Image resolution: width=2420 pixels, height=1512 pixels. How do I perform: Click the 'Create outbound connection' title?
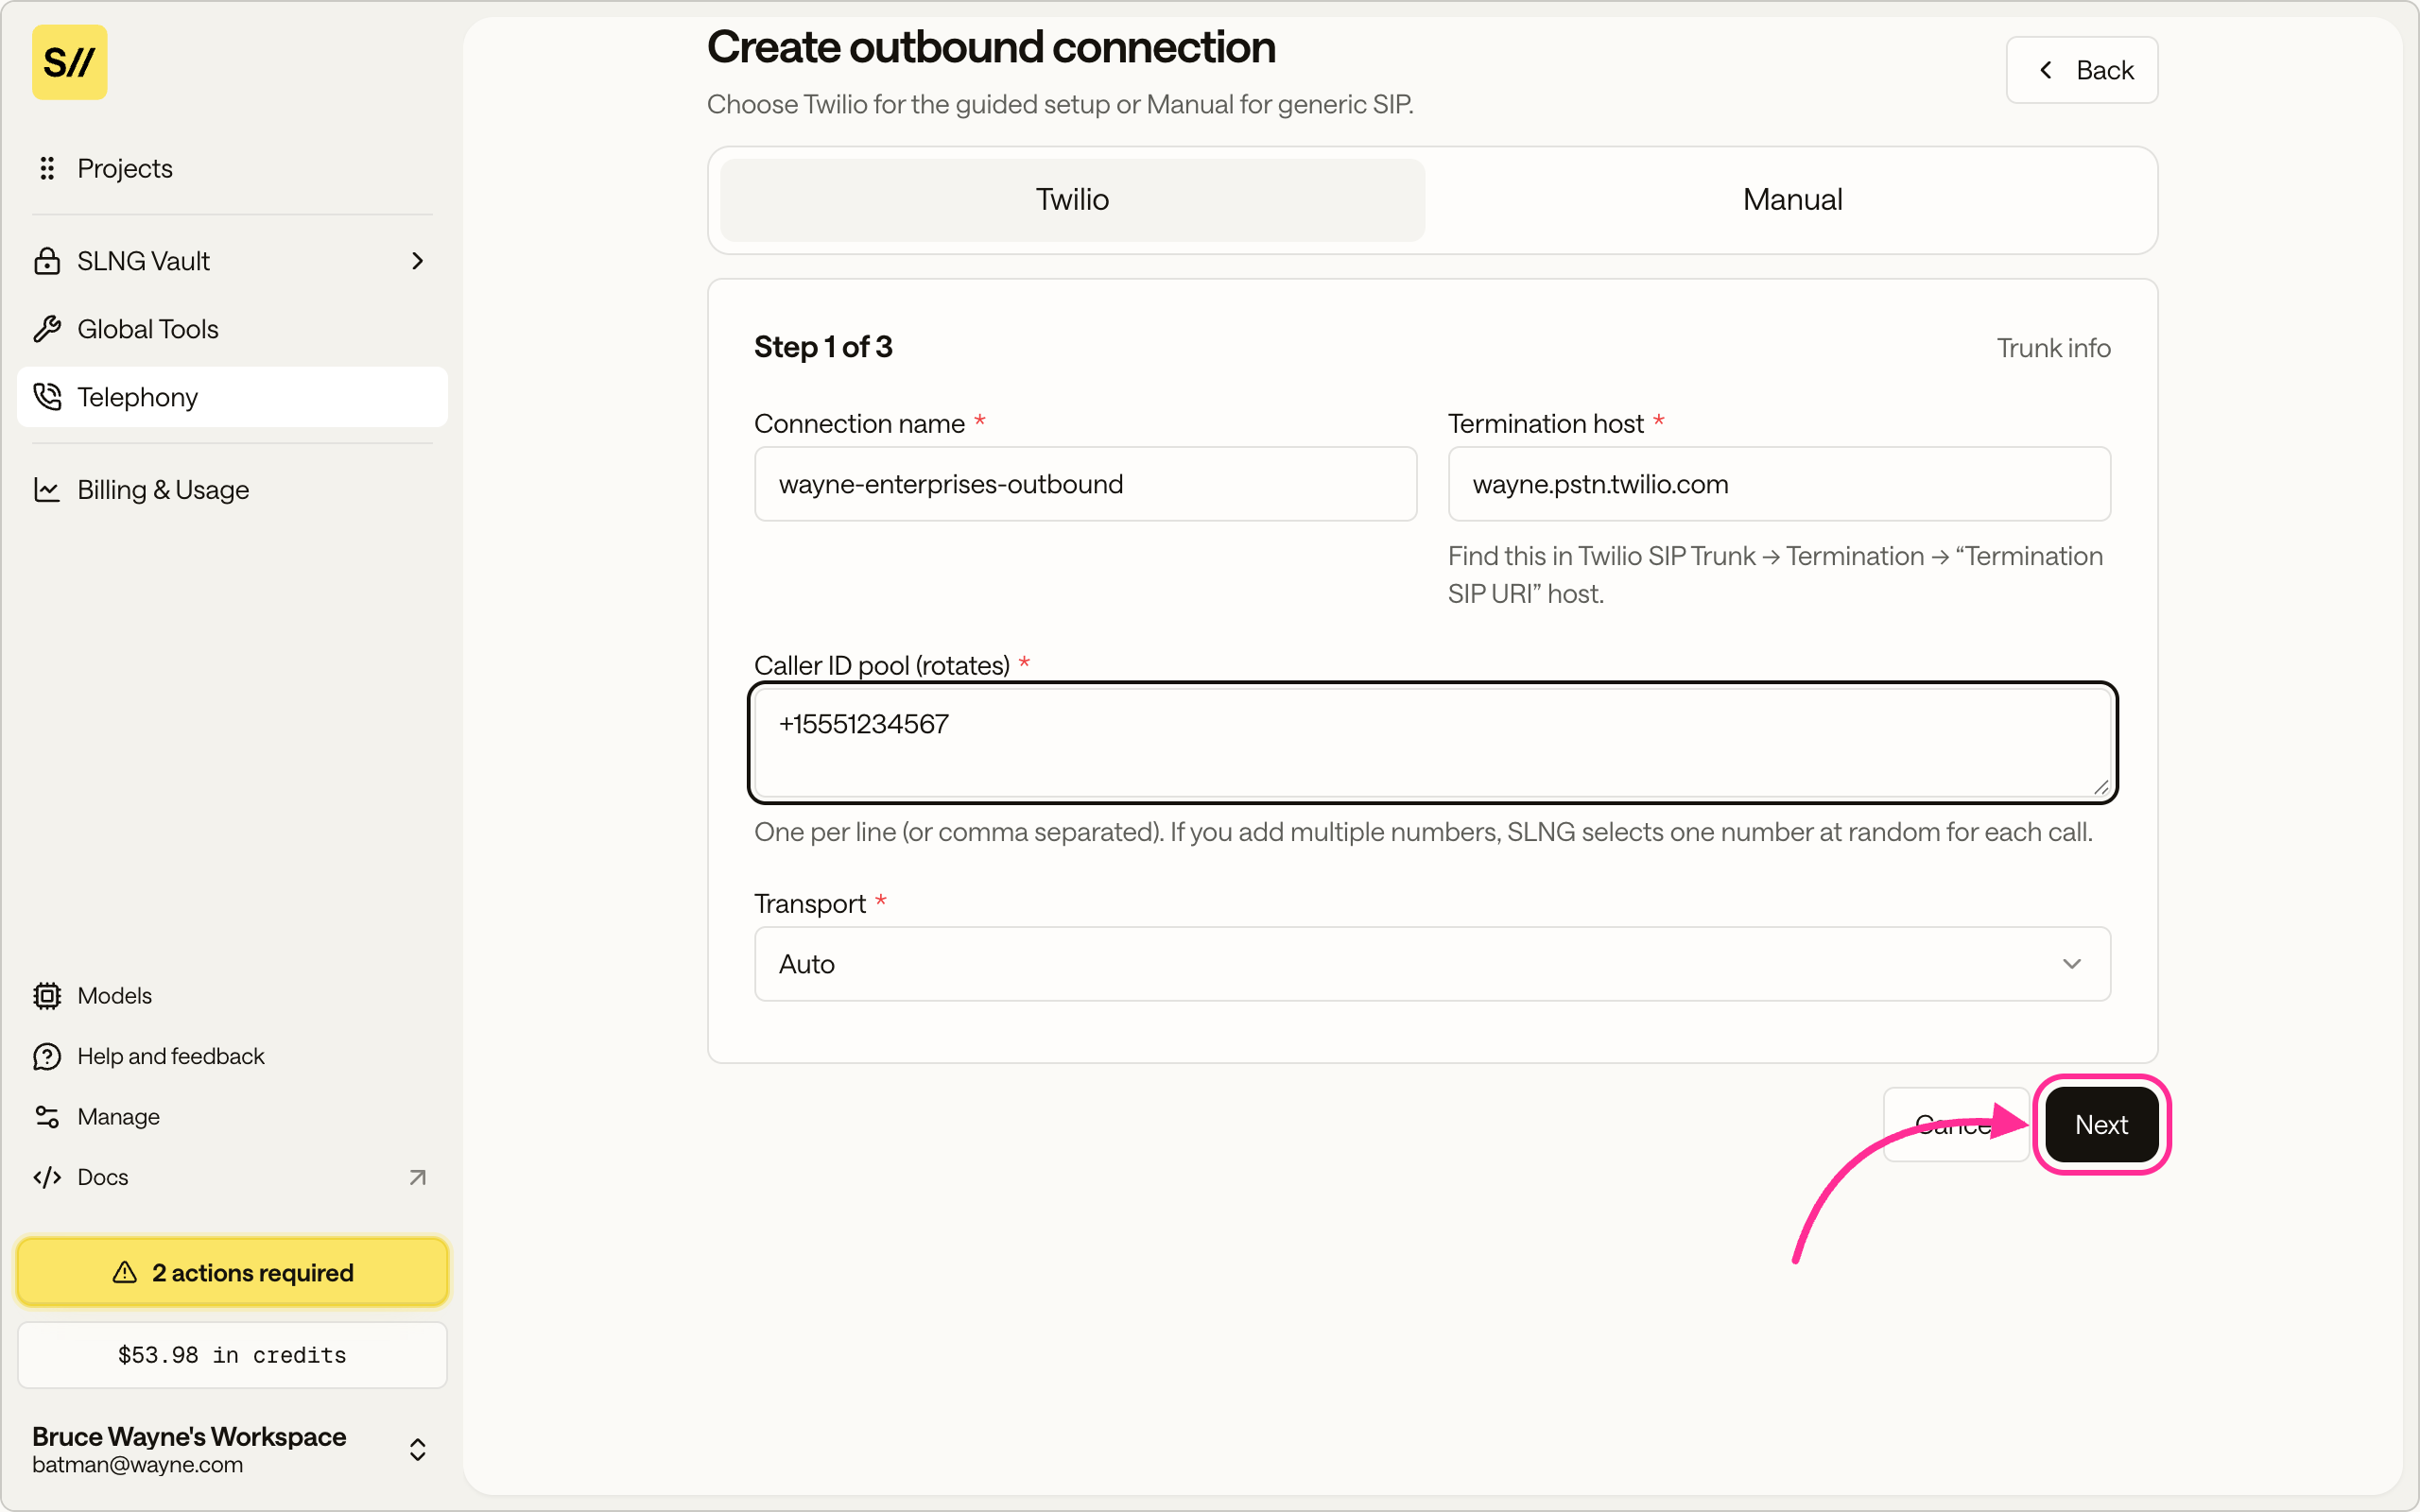991,47
